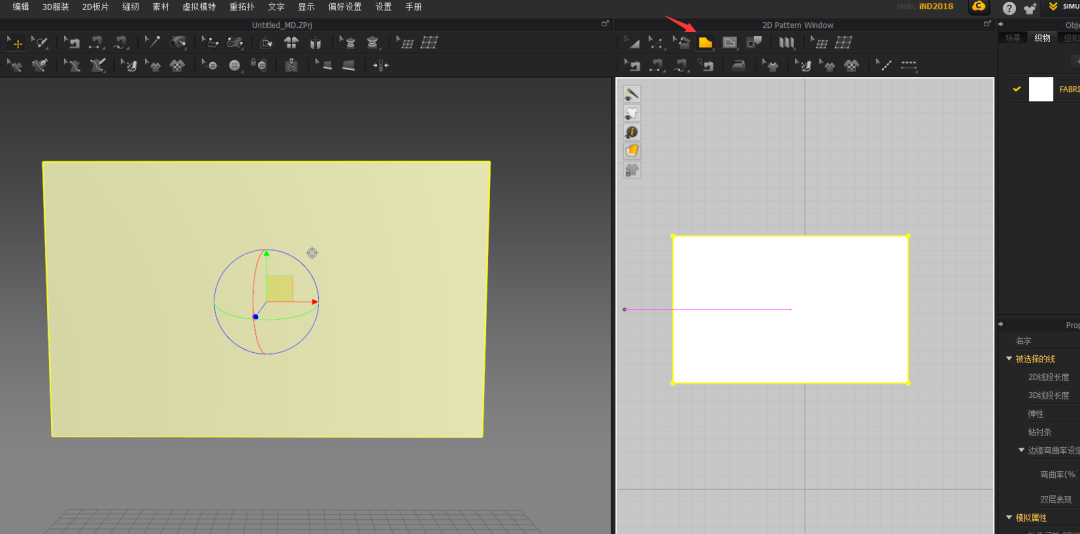Viewport: 1080px width, 534px height.
Task: Toggle the 2D garment display shirt icon
Action: (x=632, y=112)
